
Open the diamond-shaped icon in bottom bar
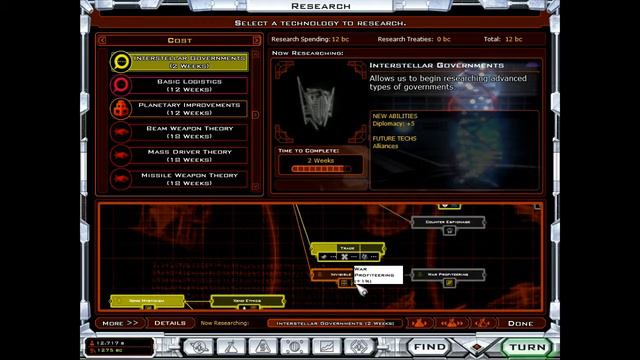359,347
